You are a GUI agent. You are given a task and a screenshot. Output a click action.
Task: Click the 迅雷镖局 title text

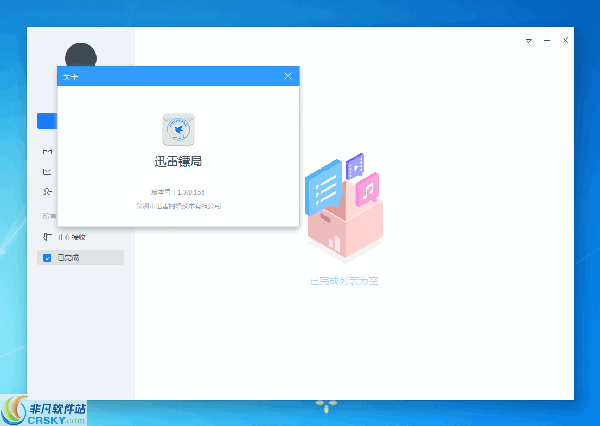point(178,162)
